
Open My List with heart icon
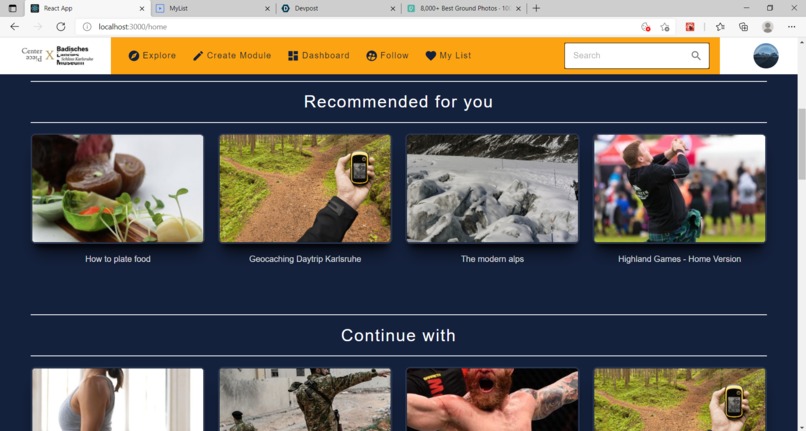coord(448,56)
